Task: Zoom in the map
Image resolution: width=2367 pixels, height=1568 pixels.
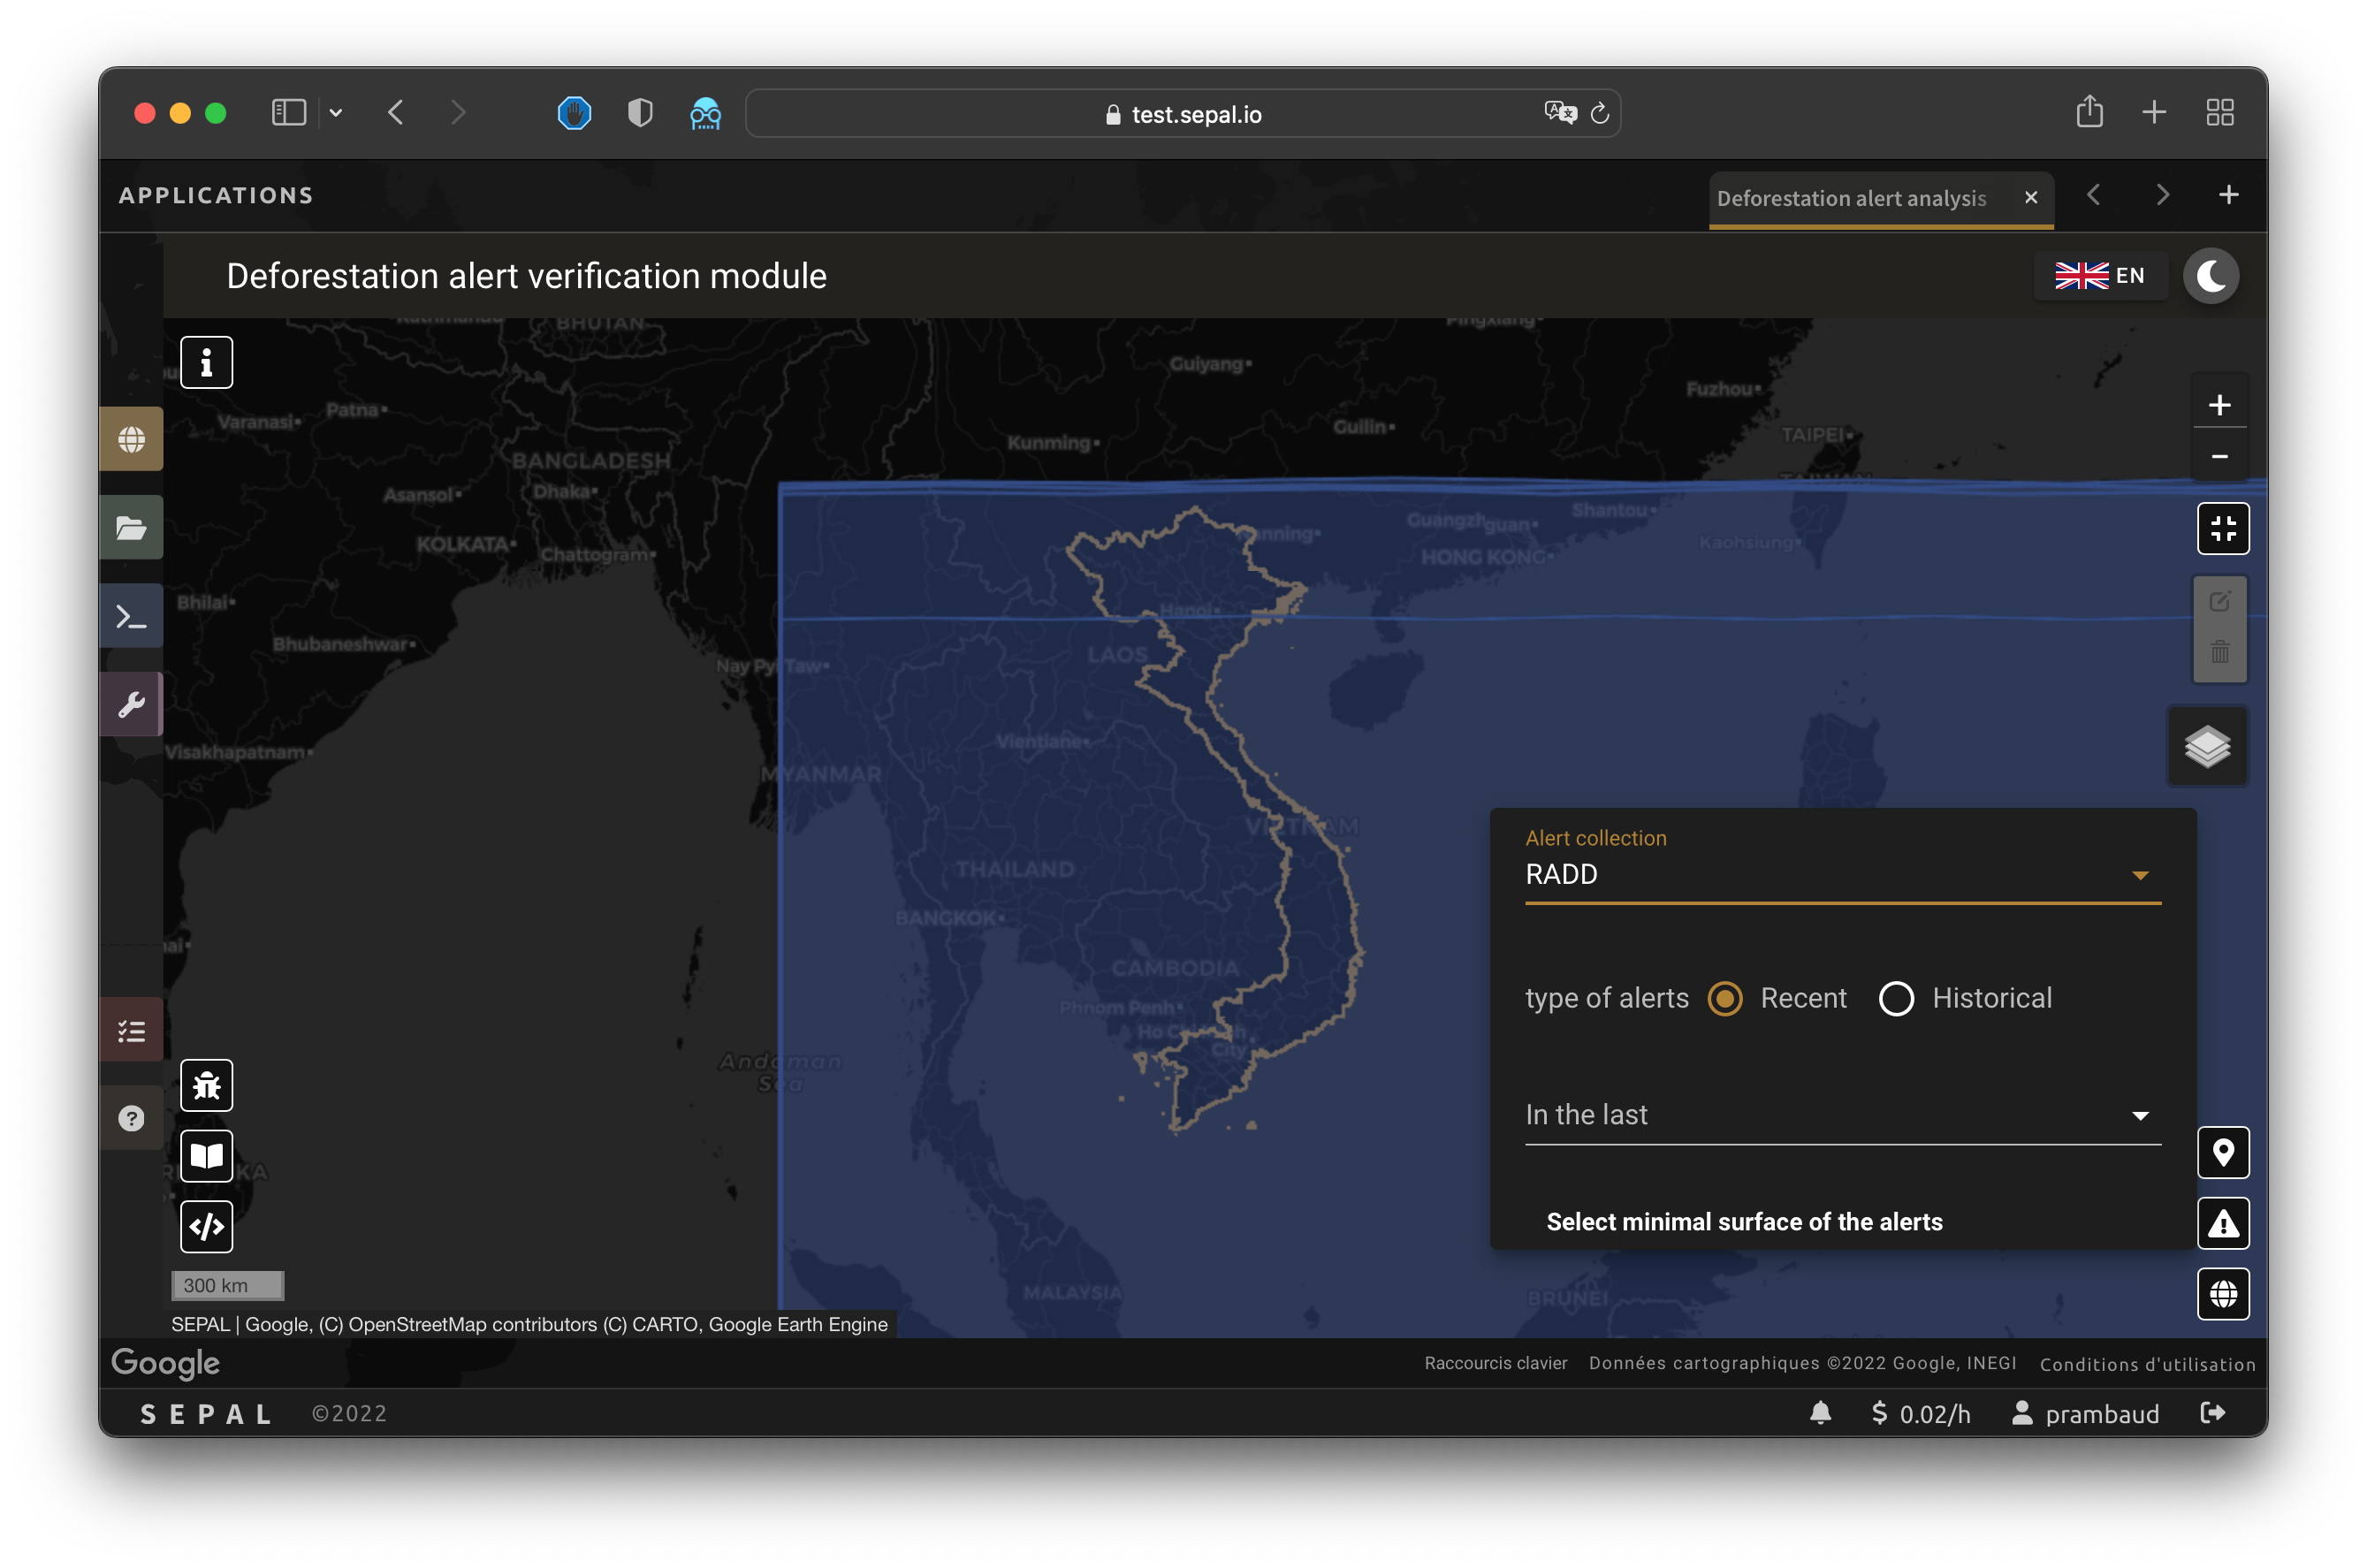Action: click(x=2219, y=405)
